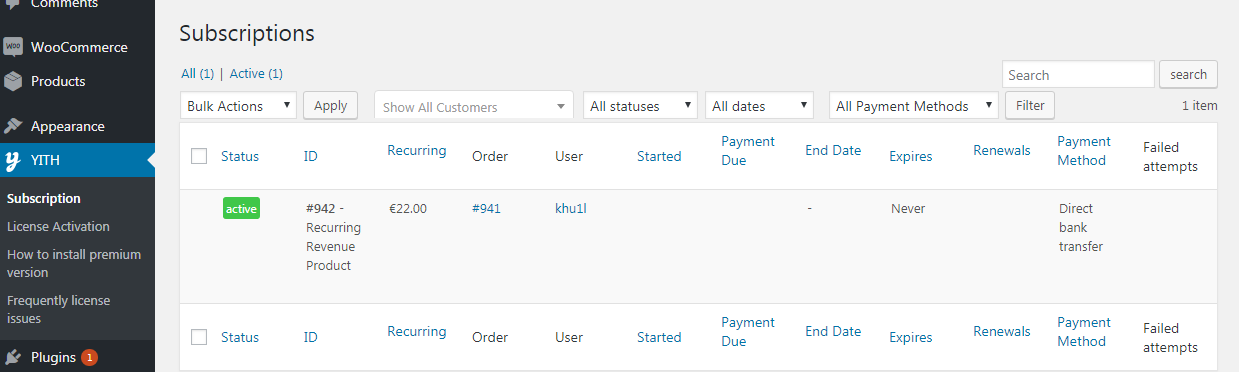Screen dimensions: 1239x372
Task: Click the search button
Action: (x=1188, y=74)
